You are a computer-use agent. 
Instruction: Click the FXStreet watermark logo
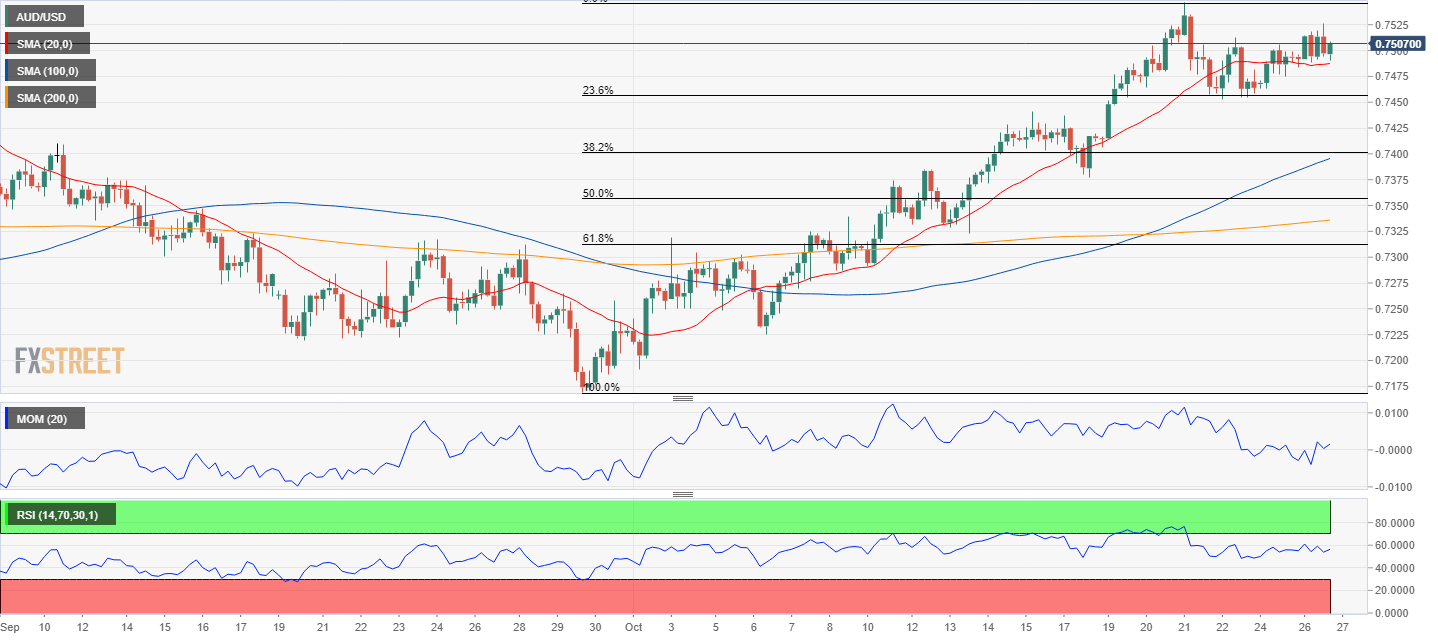70,360
